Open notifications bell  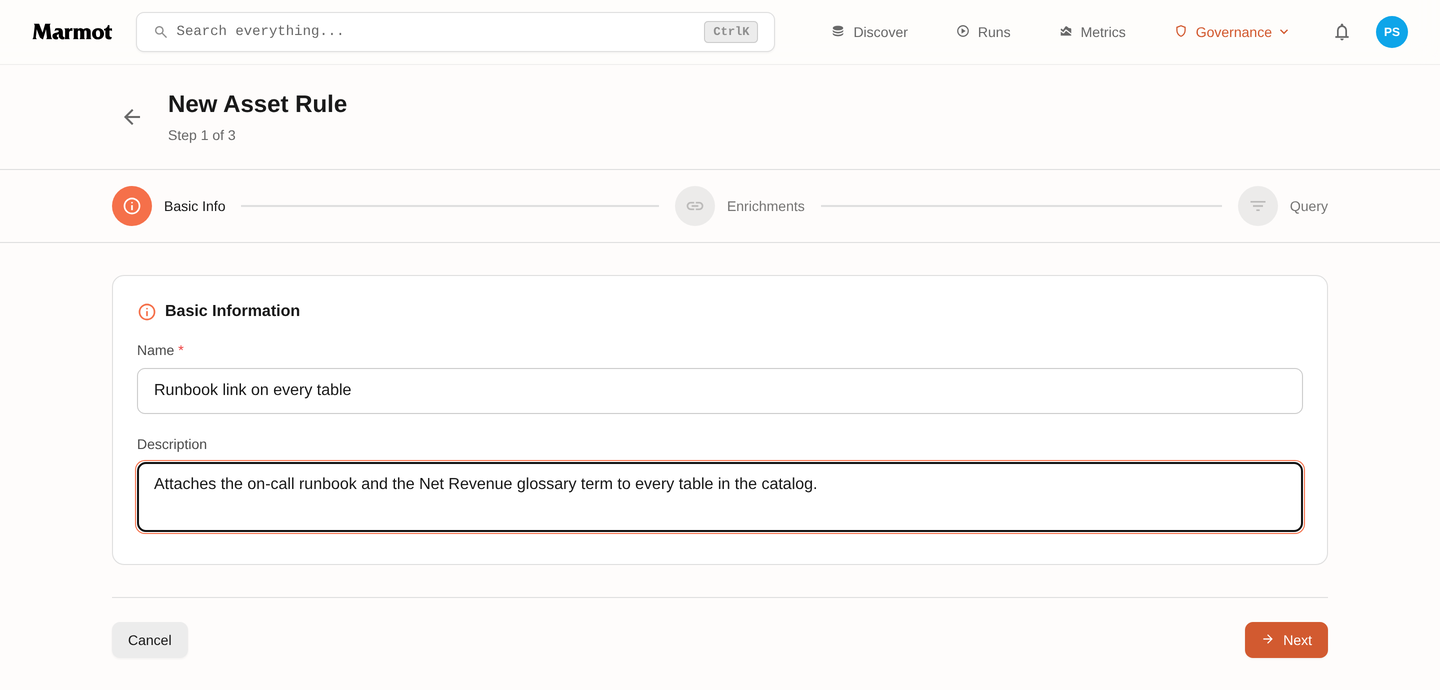[x=1342, y=32]
